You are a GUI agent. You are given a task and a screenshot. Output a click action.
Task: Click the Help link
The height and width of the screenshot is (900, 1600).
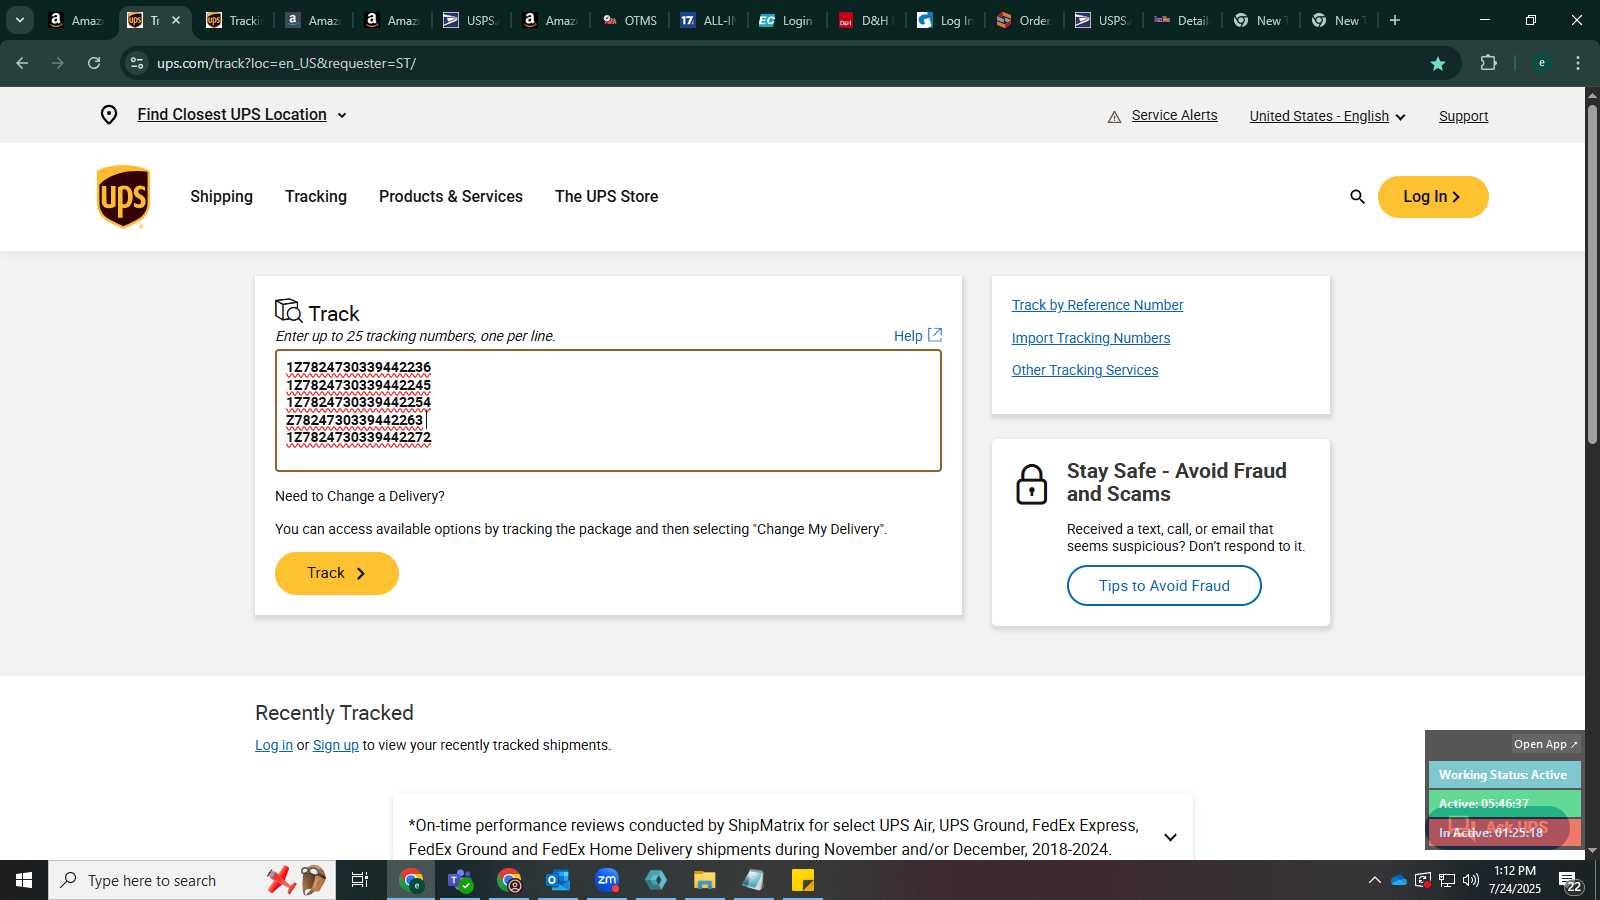(x=917, y=336)
